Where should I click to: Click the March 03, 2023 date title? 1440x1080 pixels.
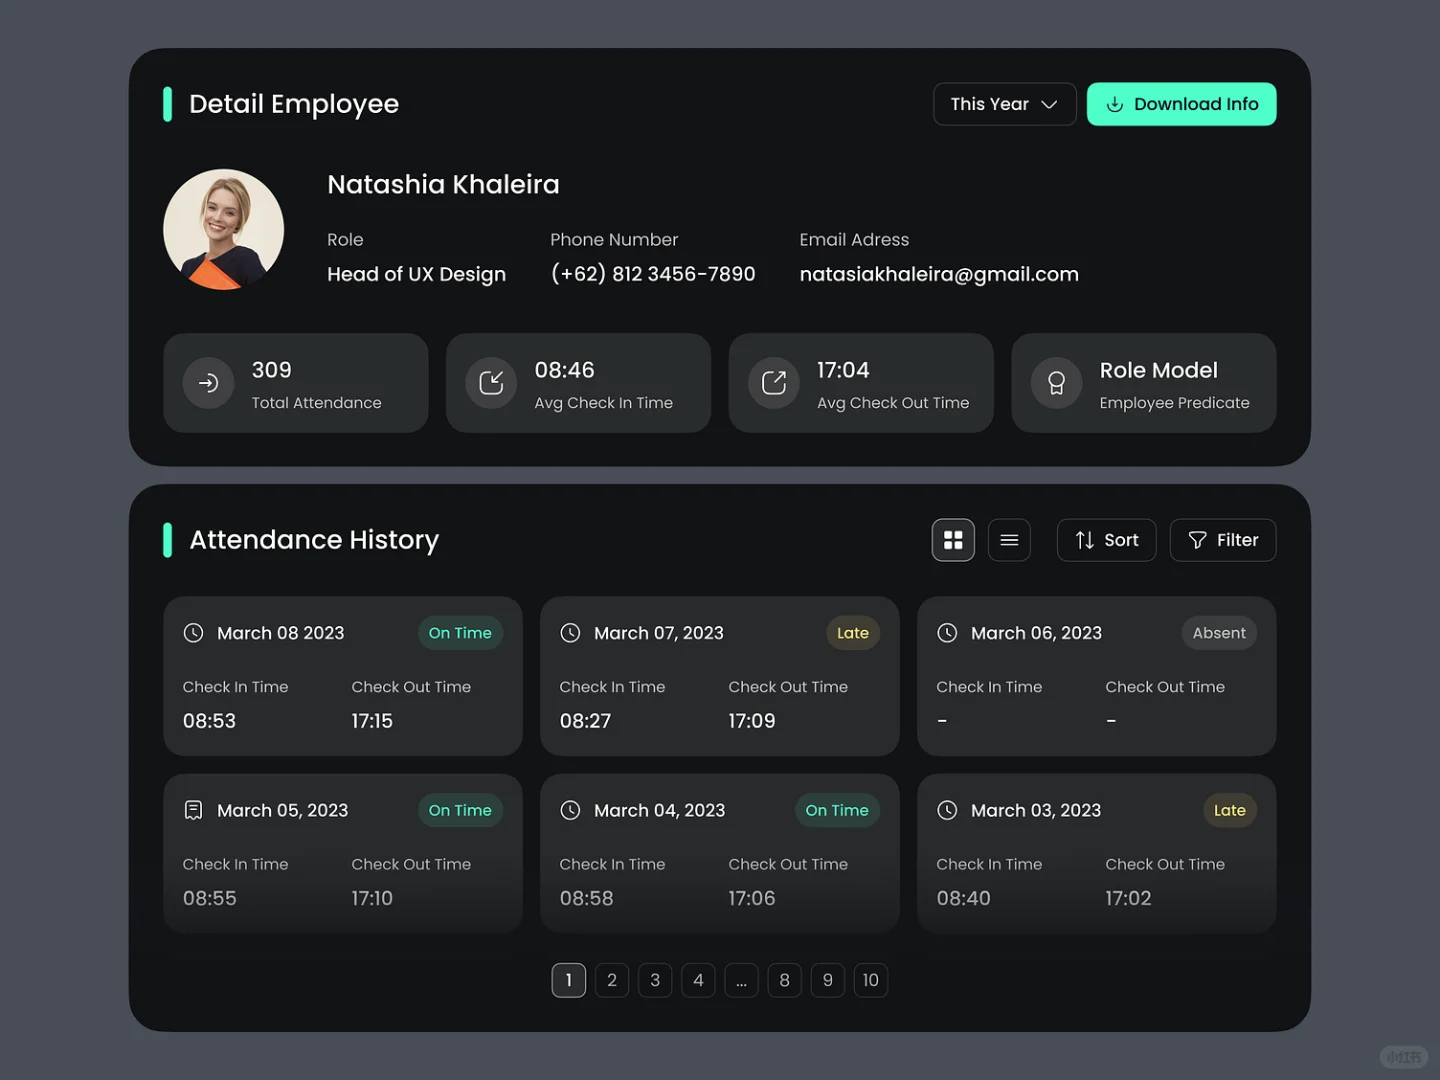coord(1036,810)
